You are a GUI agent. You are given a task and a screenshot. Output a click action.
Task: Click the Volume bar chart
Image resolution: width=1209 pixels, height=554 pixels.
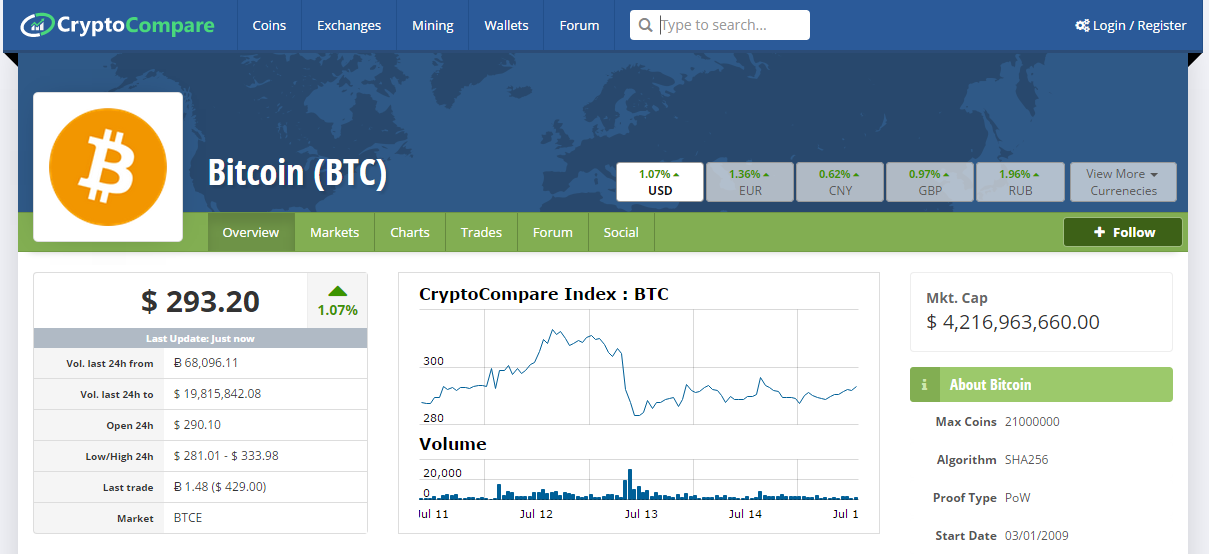639,480
